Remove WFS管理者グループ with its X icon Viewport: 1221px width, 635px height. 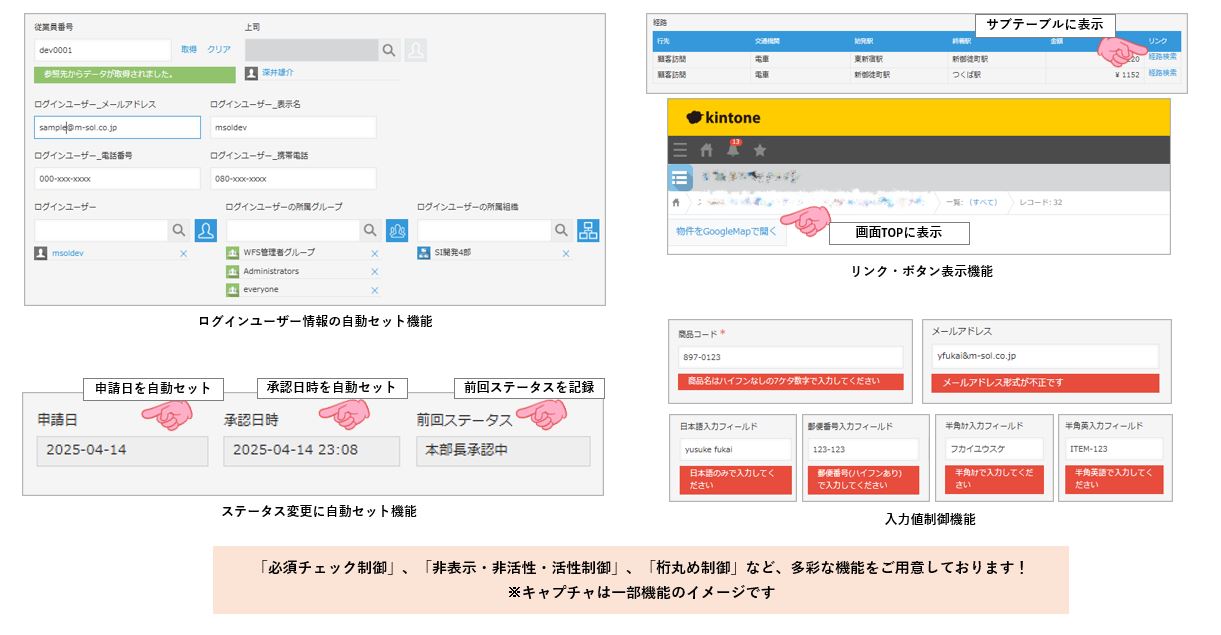375,253
